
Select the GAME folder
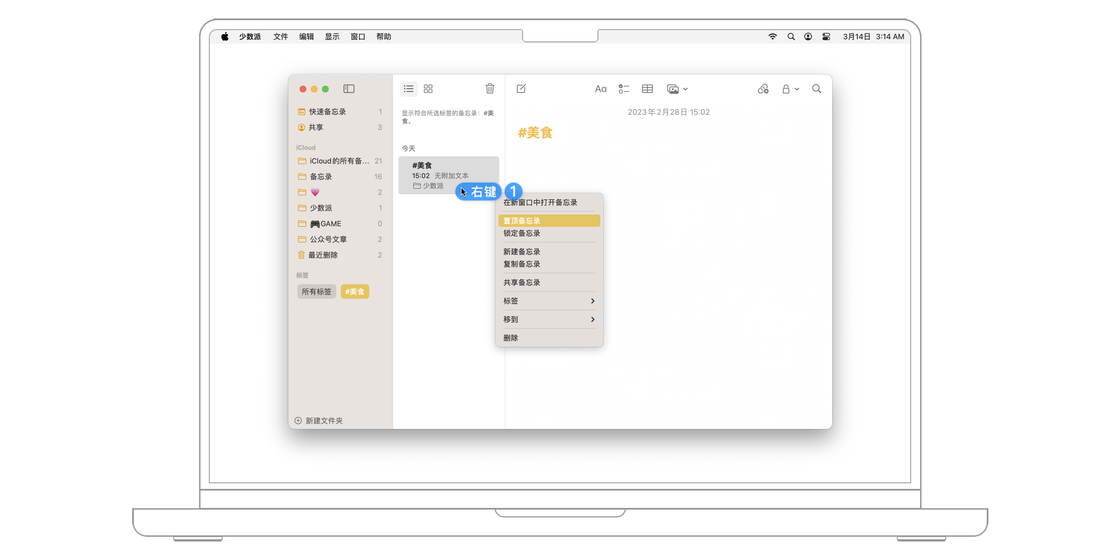pos(340,224)
